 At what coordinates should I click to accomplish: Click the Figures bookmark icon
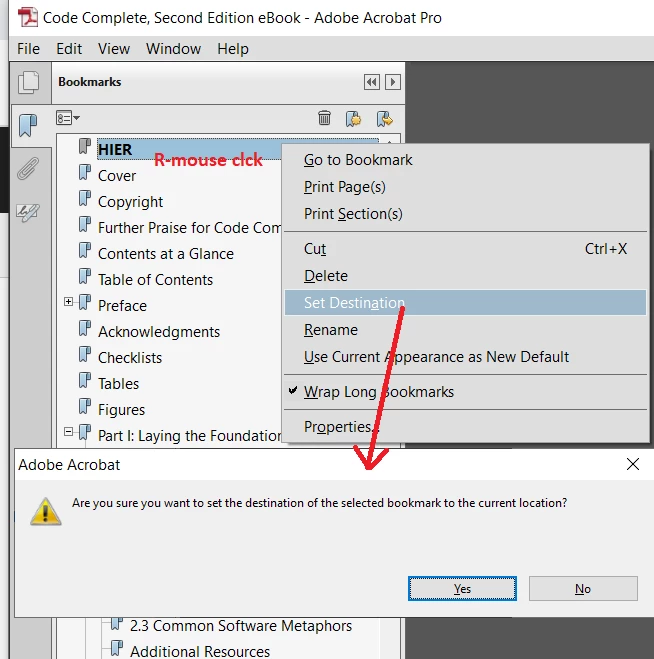(x=85, y=407)
